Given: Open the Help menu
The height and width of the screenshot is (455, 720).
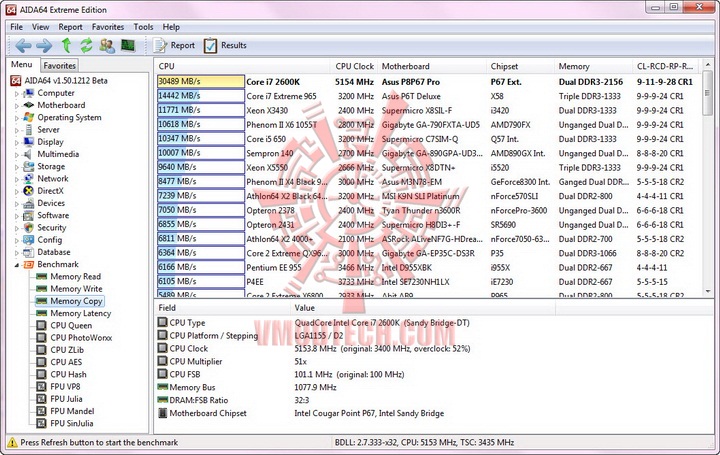Looking at the screenshot, I should tap(171, 27).
